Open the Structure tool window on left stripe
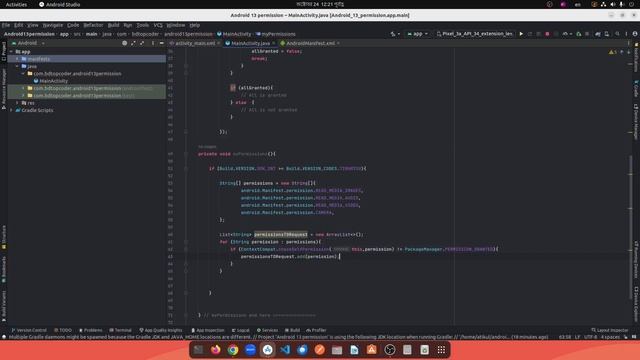 [4, 238]
